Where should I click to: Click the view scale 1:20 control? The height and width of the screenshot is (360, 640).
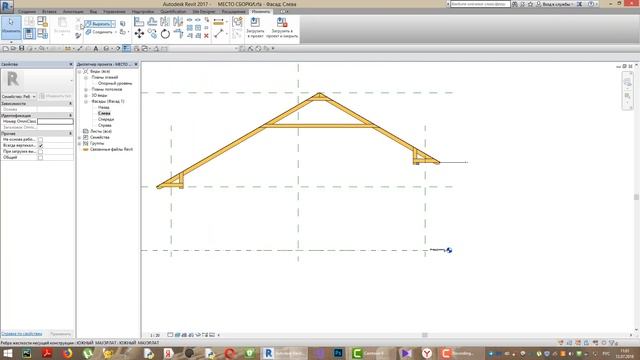click(155, 335)
